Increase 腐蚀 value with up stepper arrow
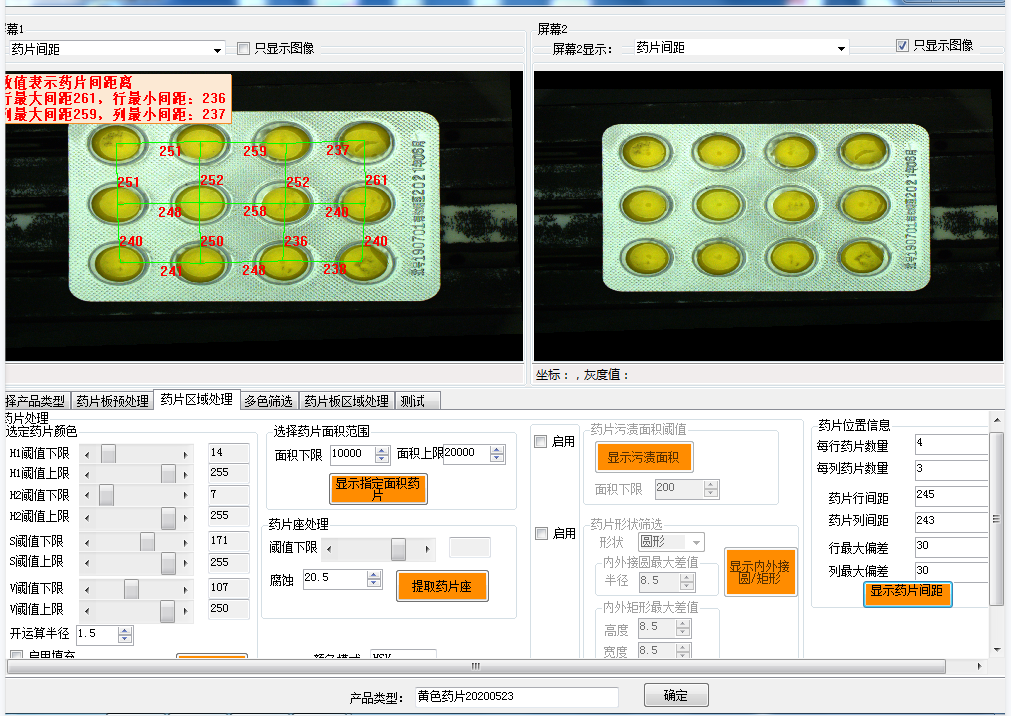Screen dimensions: 1011x716 tap(374, 574)
